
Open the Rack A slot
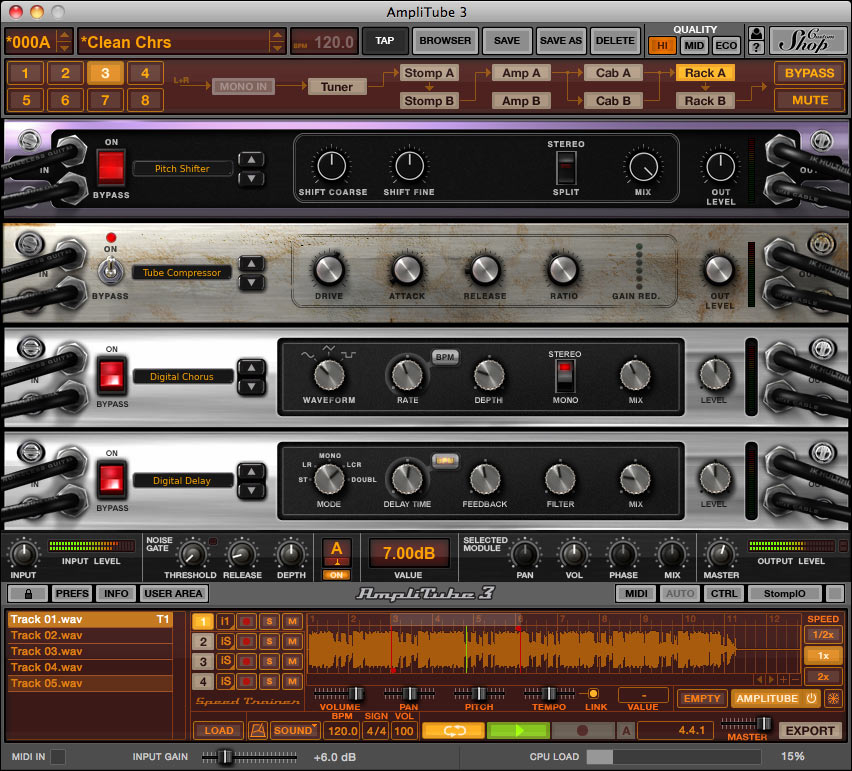705,72
